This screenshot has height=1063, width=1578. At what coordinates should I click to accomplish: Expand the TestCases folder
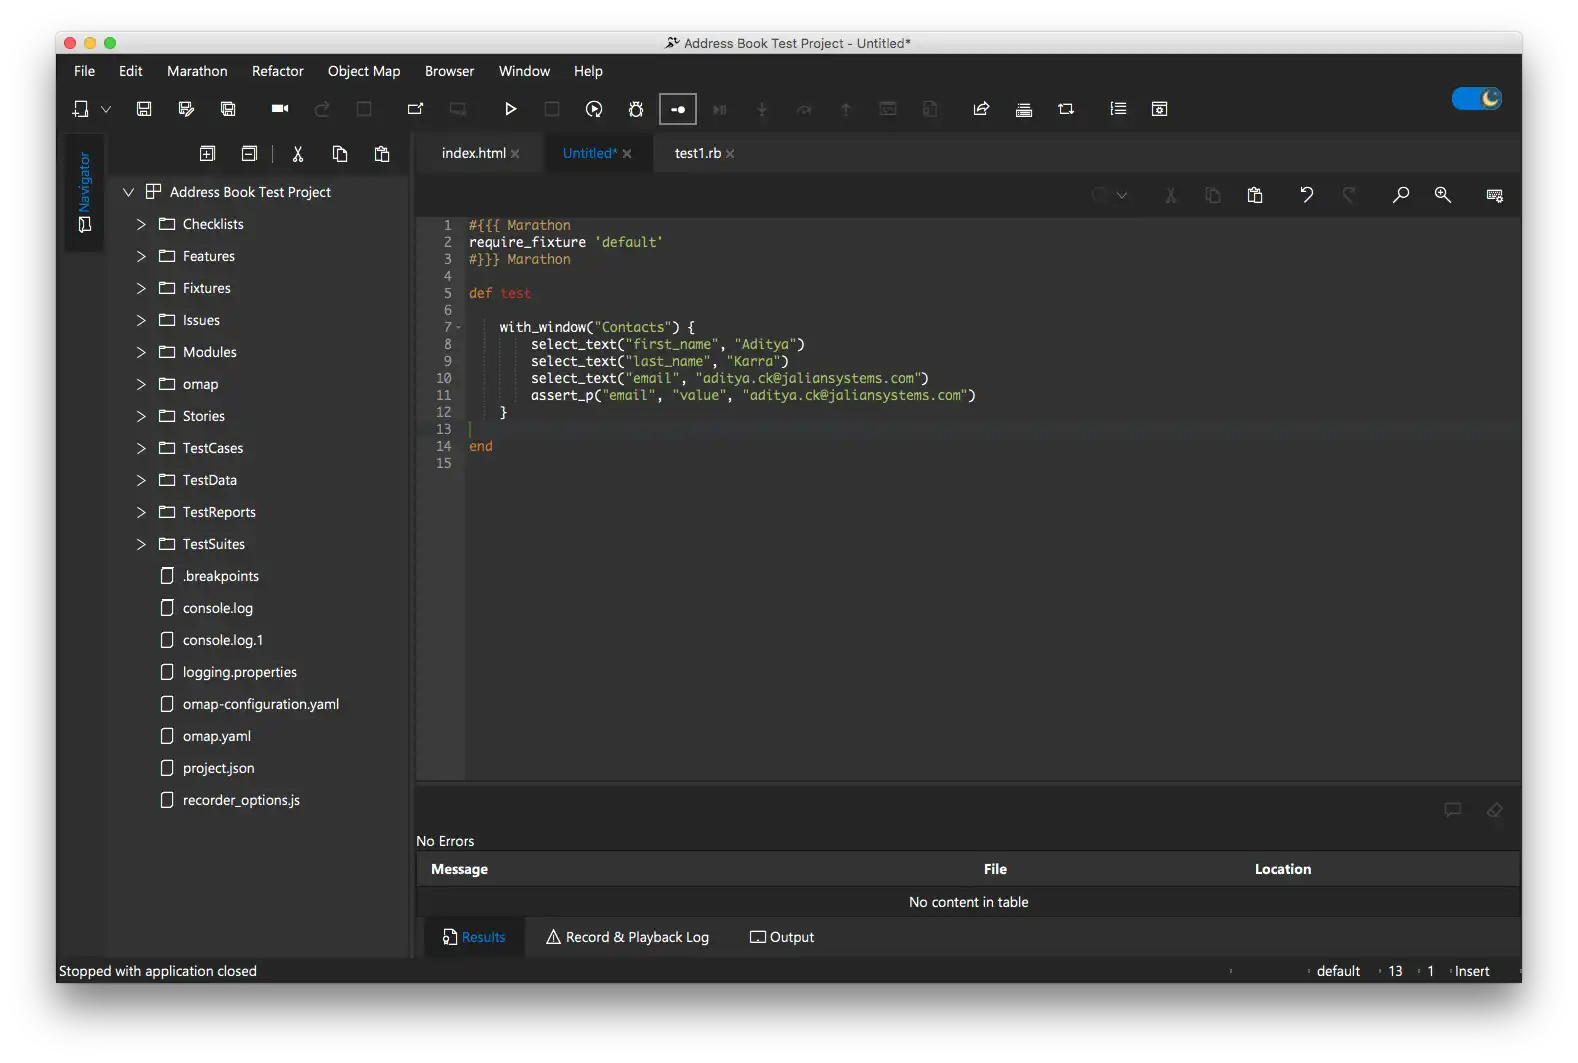pyautogui.click(x=141, y=448)
